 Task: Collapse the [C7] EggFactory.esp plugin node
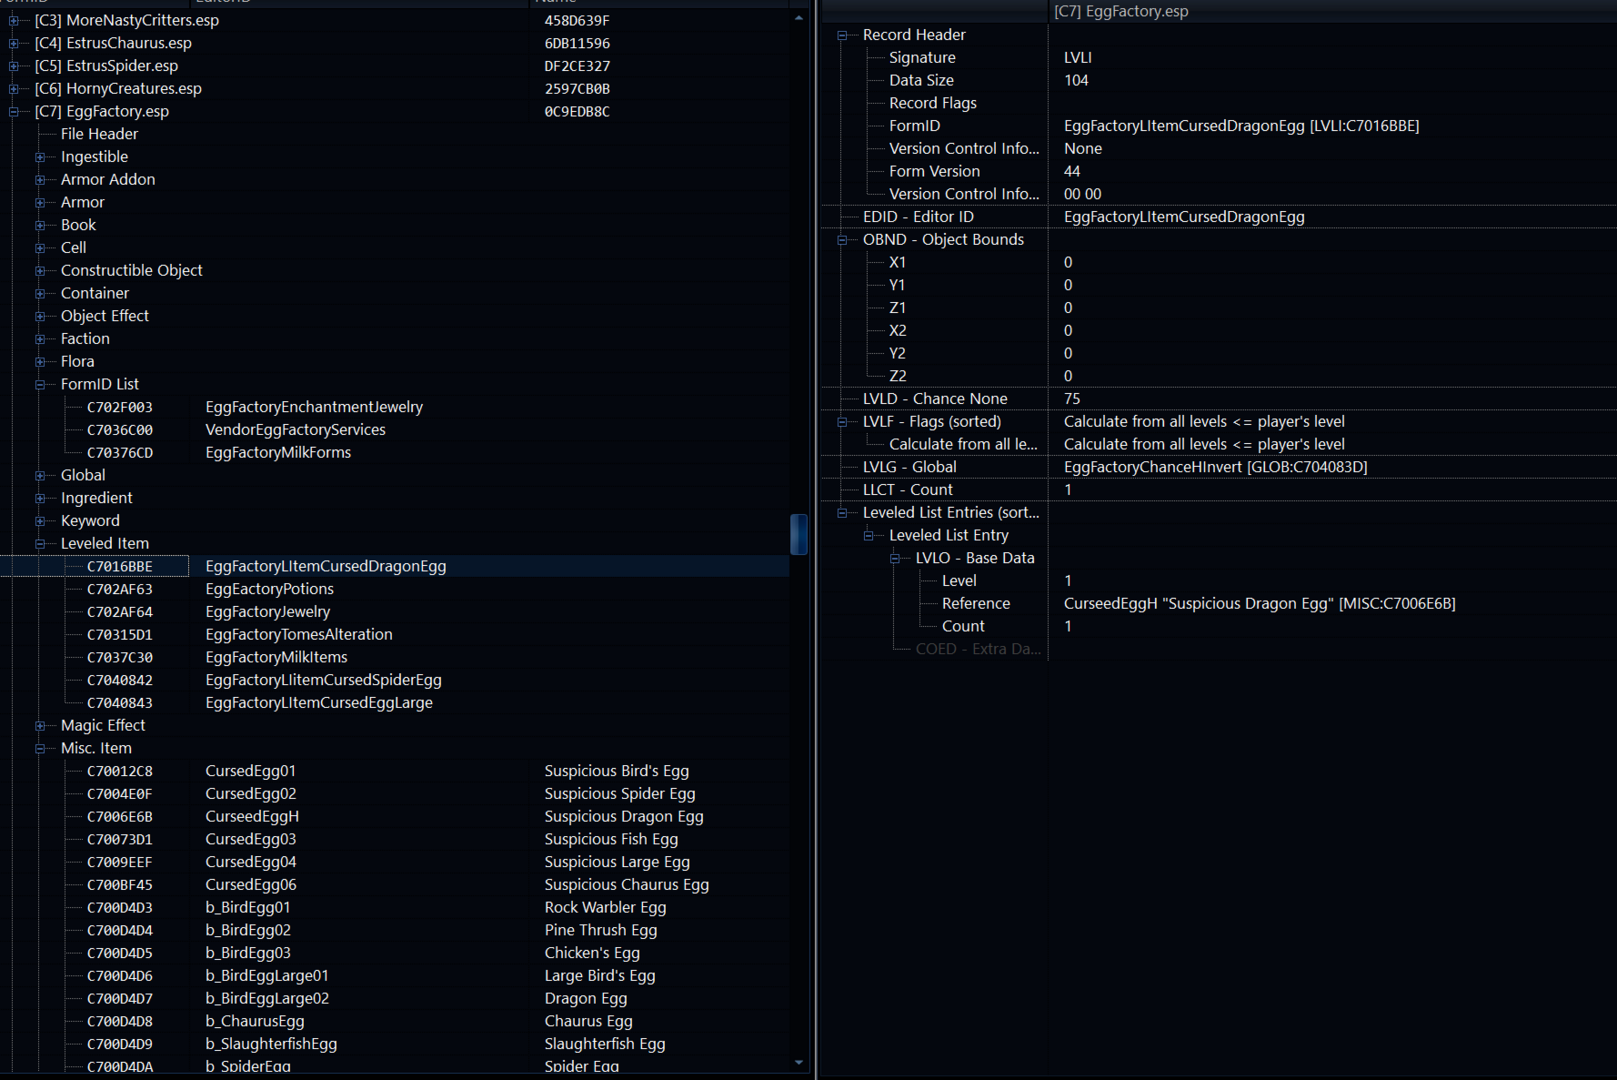click(14, 112)
